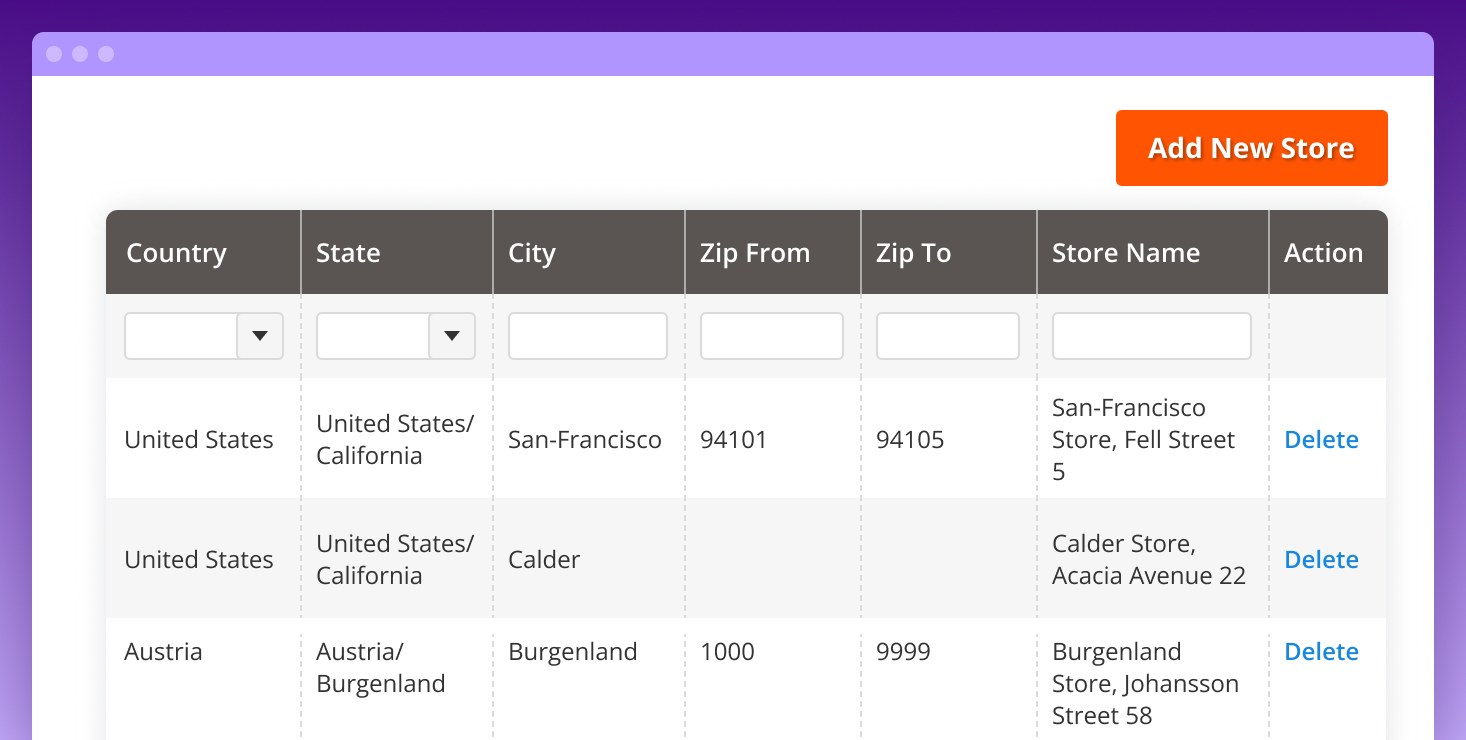
Task: Sort by Country column header
Action: click(x=176, y=253)
